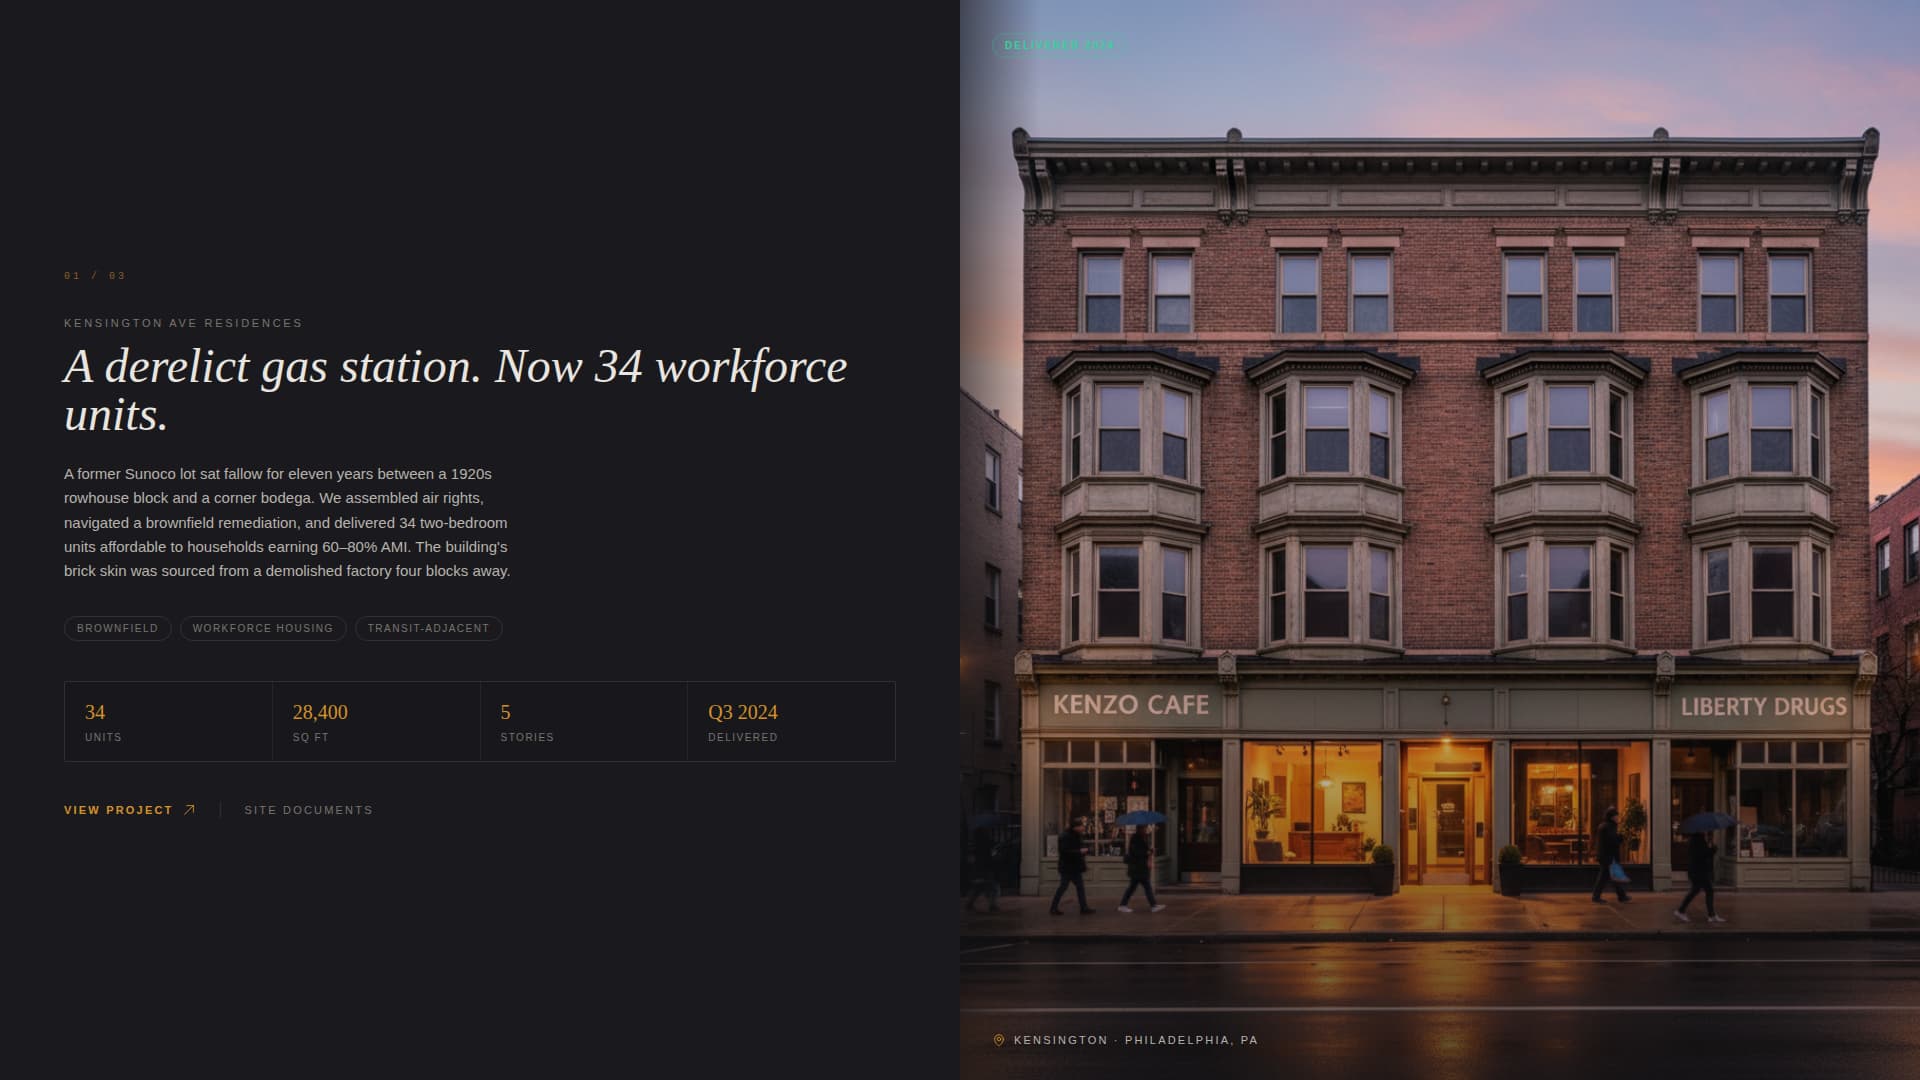Select the TRANSIT-ADJACENT tag

point(428,628)
